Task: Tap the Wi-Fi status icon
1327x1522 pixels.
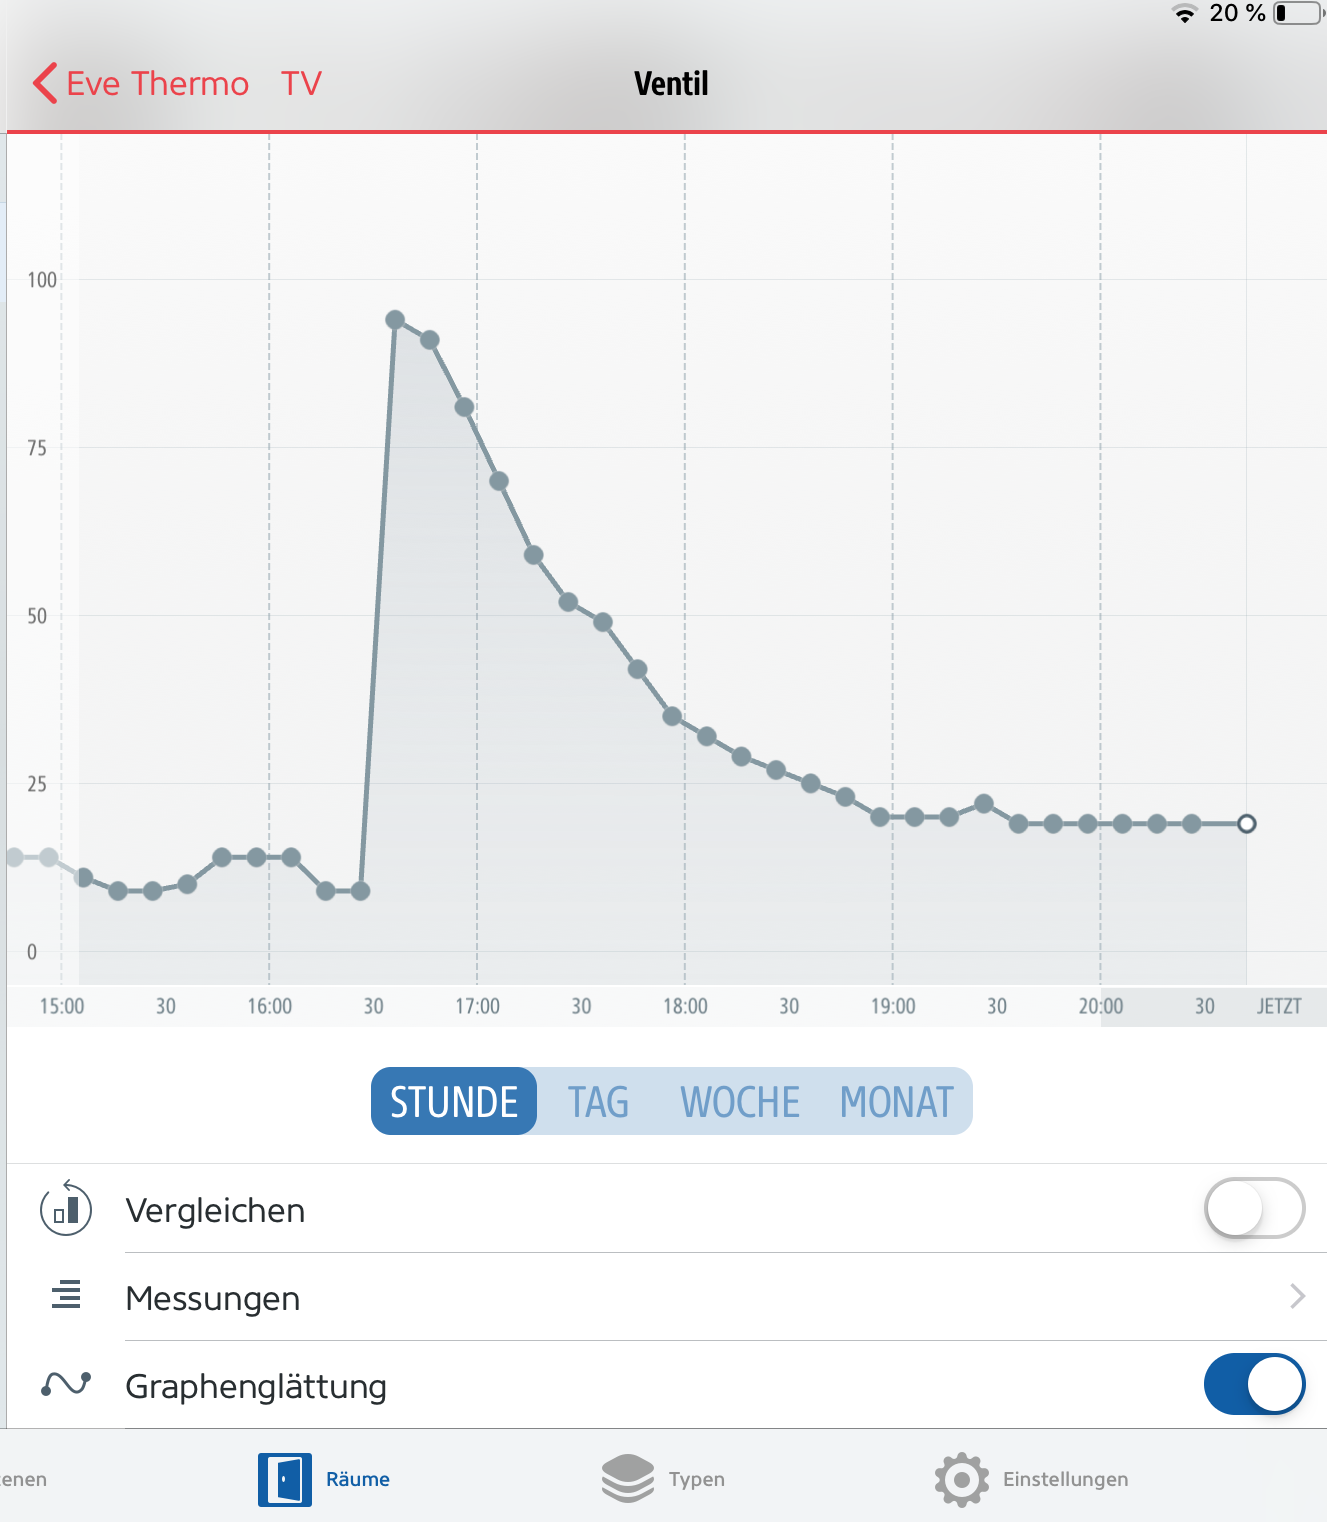Action: coord(1185,14)
